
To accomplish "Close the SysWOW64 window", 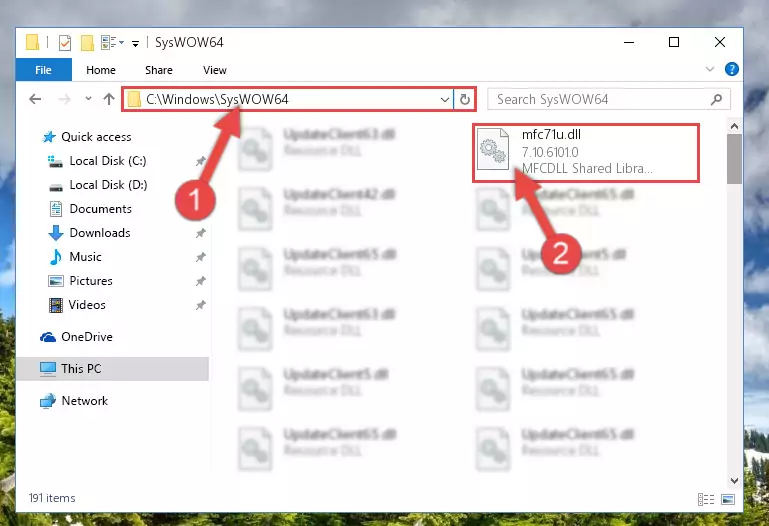I will pos(719,43).
